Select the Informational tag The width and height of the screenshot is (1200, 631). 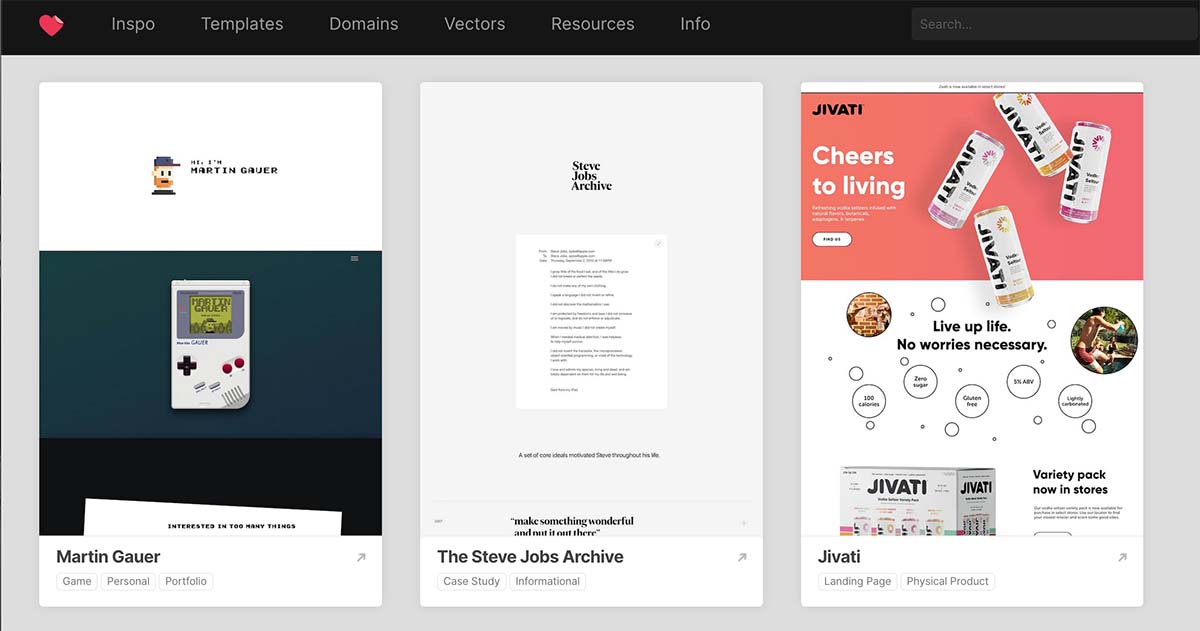coord(548,581)
